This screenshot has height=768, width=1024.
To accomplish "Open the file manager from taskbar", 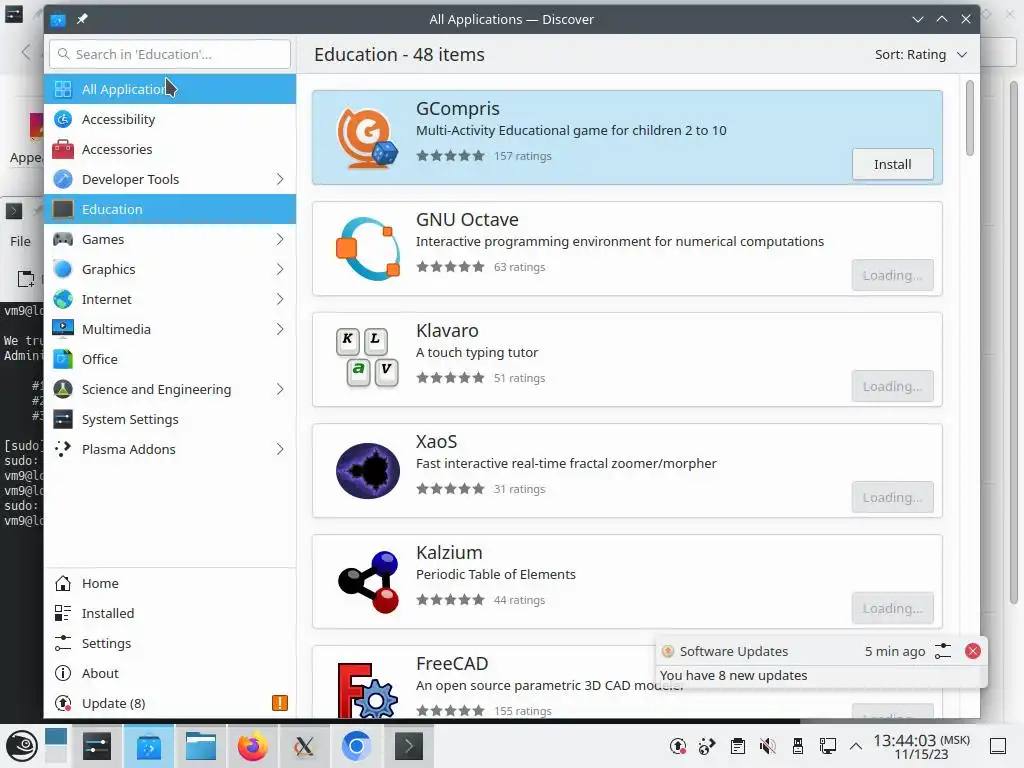I will [x=200, y=746].
